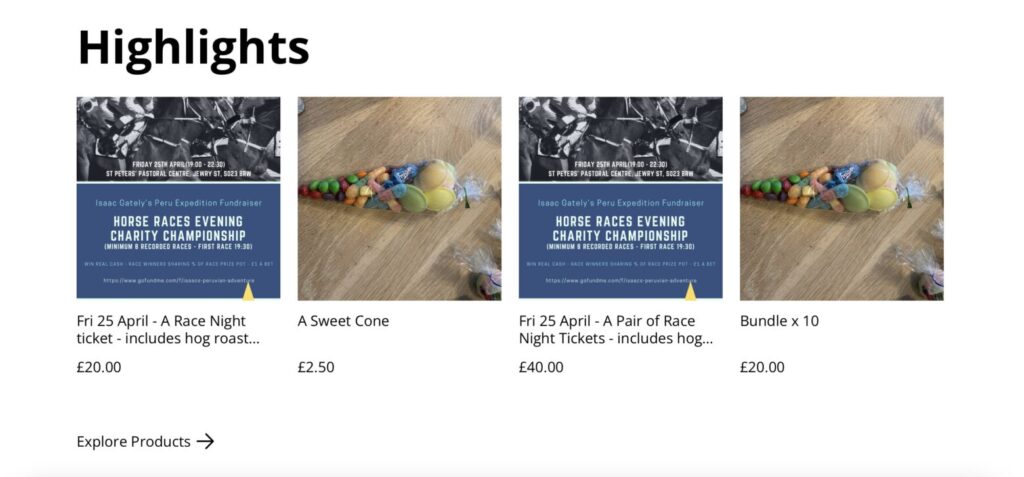Click gofundme URL on the single ticket poster

[178, 280]
